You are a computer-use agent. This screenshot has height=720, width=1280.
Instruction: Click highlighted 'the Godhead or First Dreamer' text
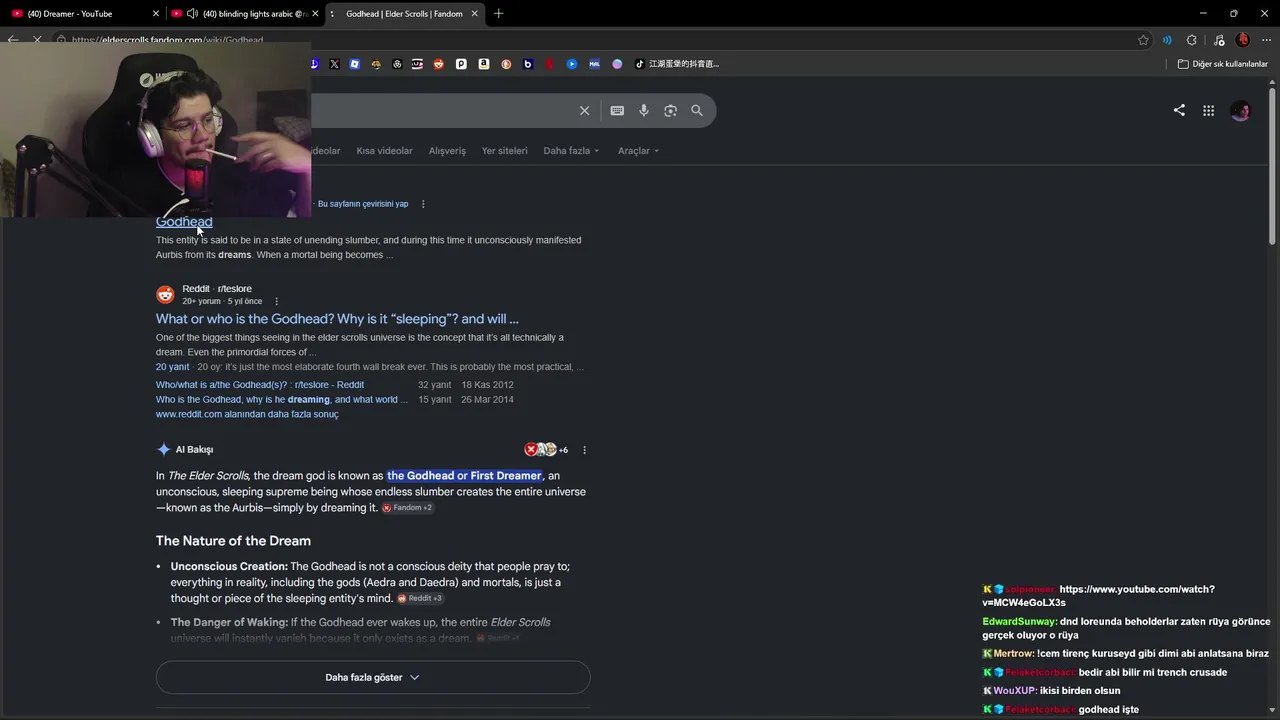click(x=464, y=476)
